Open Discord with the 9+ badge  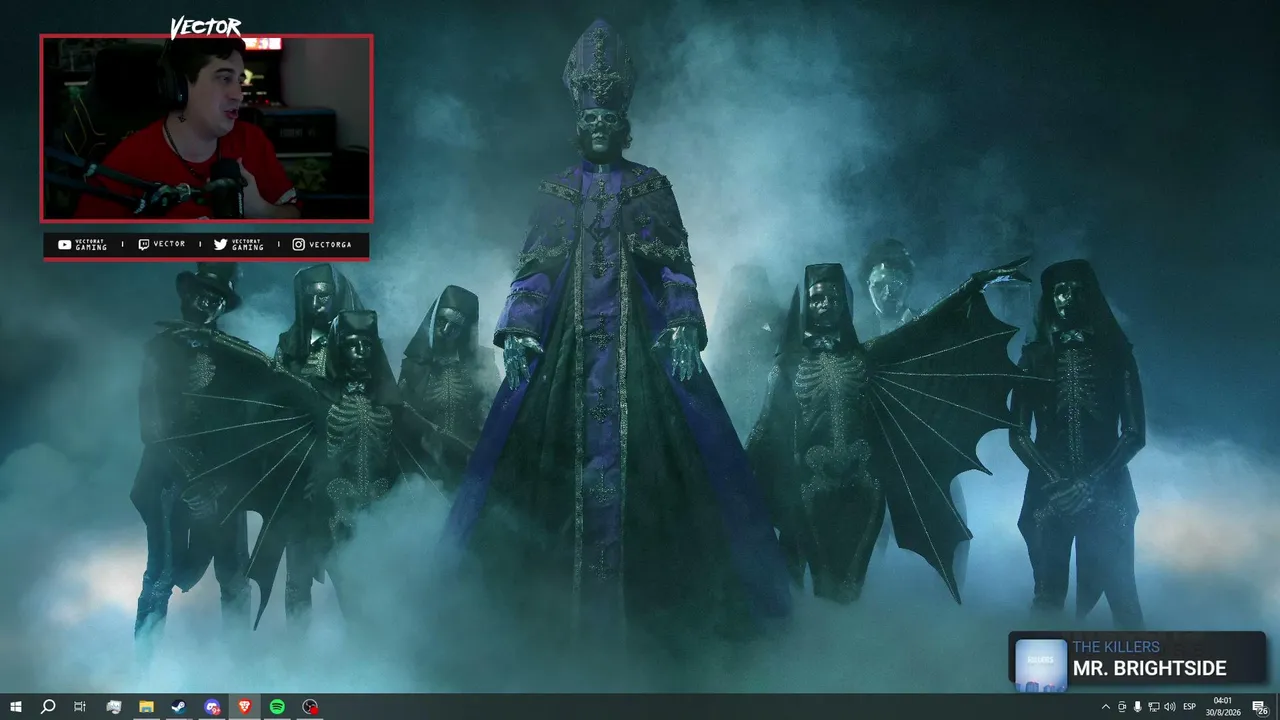212,707
